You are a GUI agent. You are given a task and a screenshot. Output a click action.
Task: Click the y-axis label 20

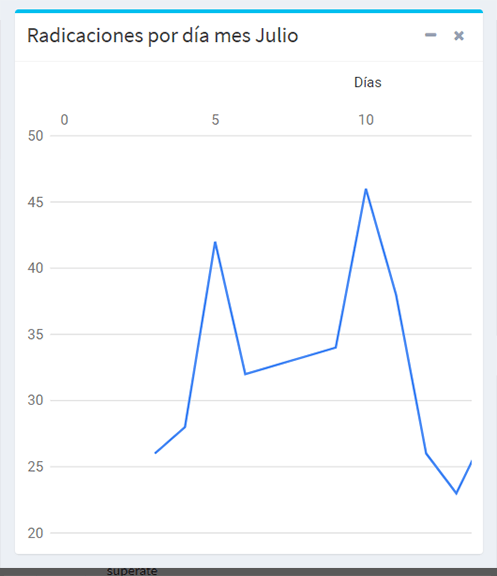coord(35,533)
